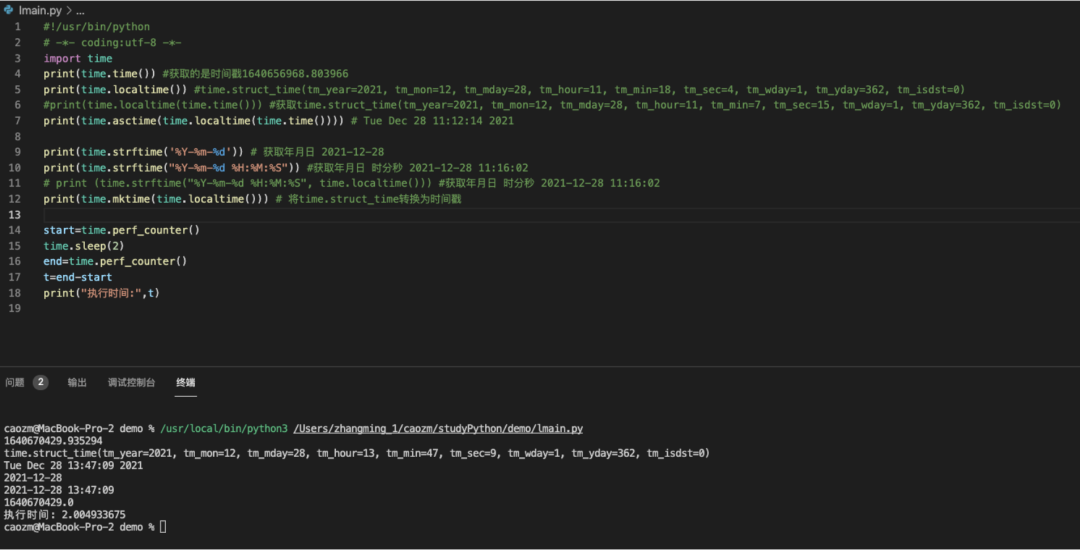Click the terminal prompt cursor block
The width and height of the screenshot is (1080, 550).
pyautogui.click(x=163, y=527)
